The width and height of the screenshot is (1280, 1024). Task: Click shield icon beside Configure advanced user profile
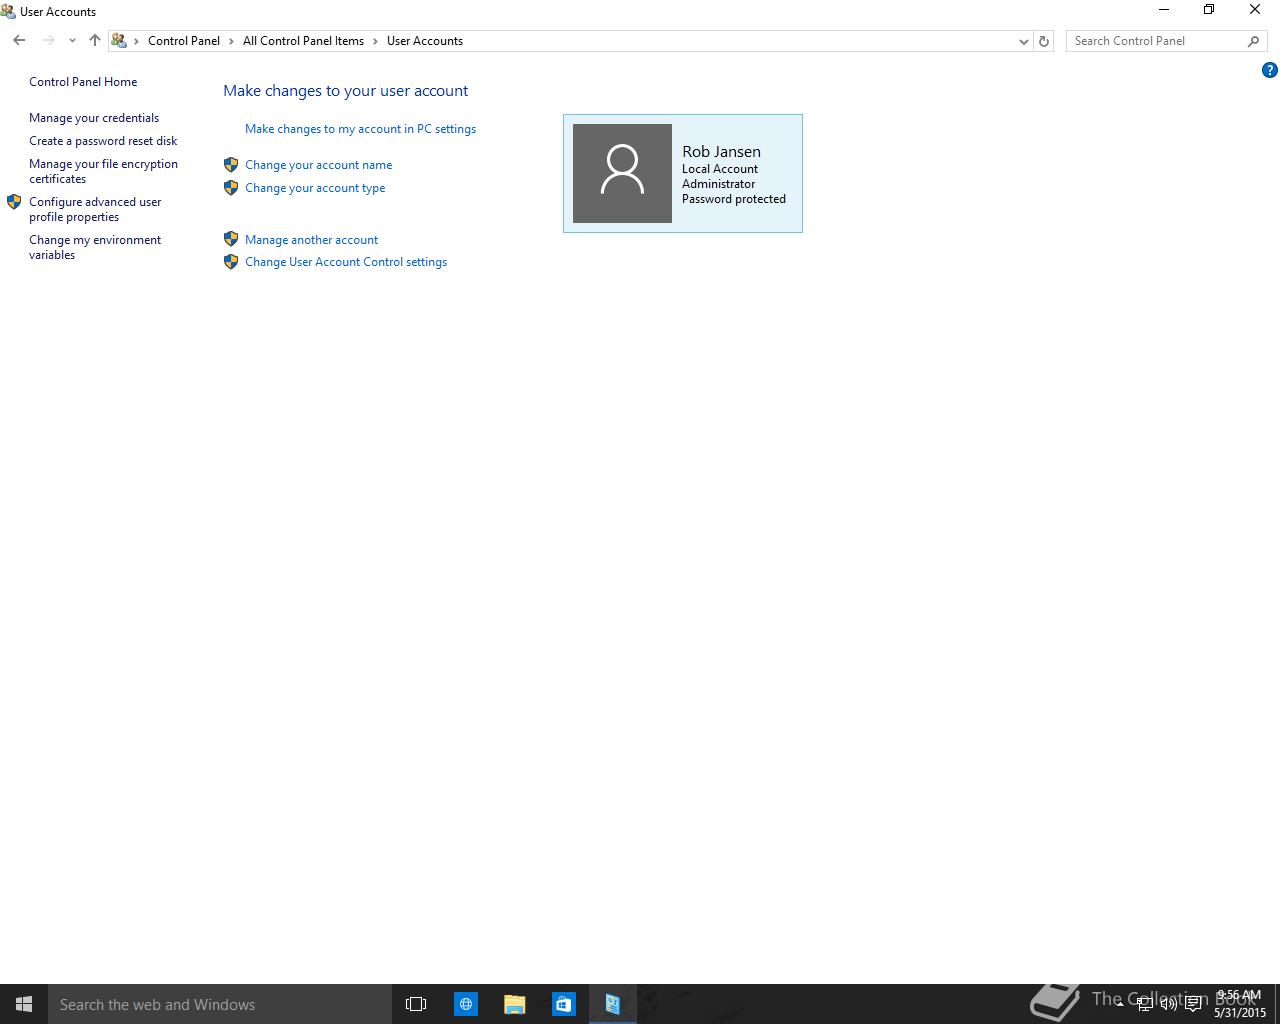pyautogui.click(x=14, y=202)
